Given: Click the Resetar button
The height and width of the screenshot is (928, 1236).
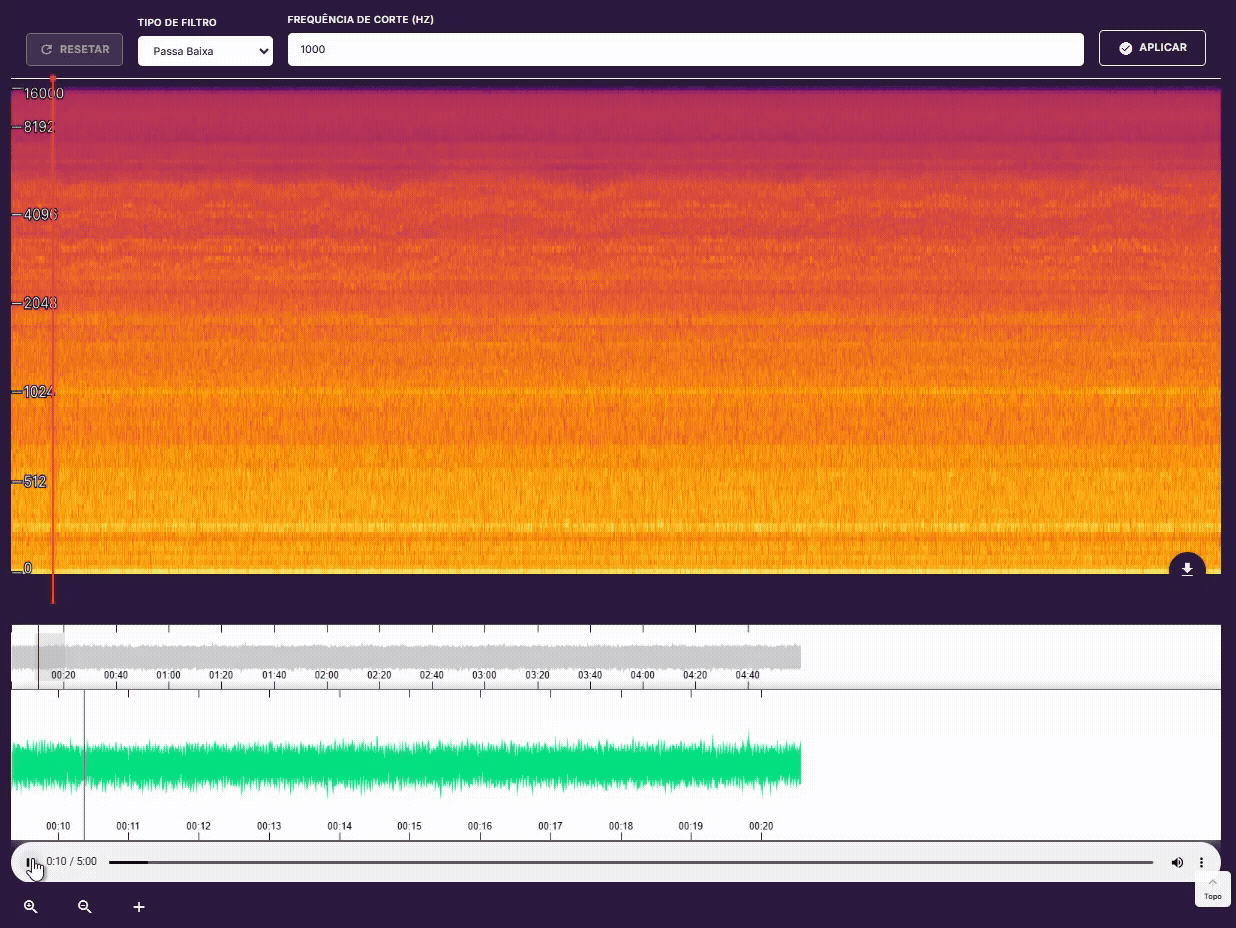Looking at the screenshot, I should pos(75,49).
